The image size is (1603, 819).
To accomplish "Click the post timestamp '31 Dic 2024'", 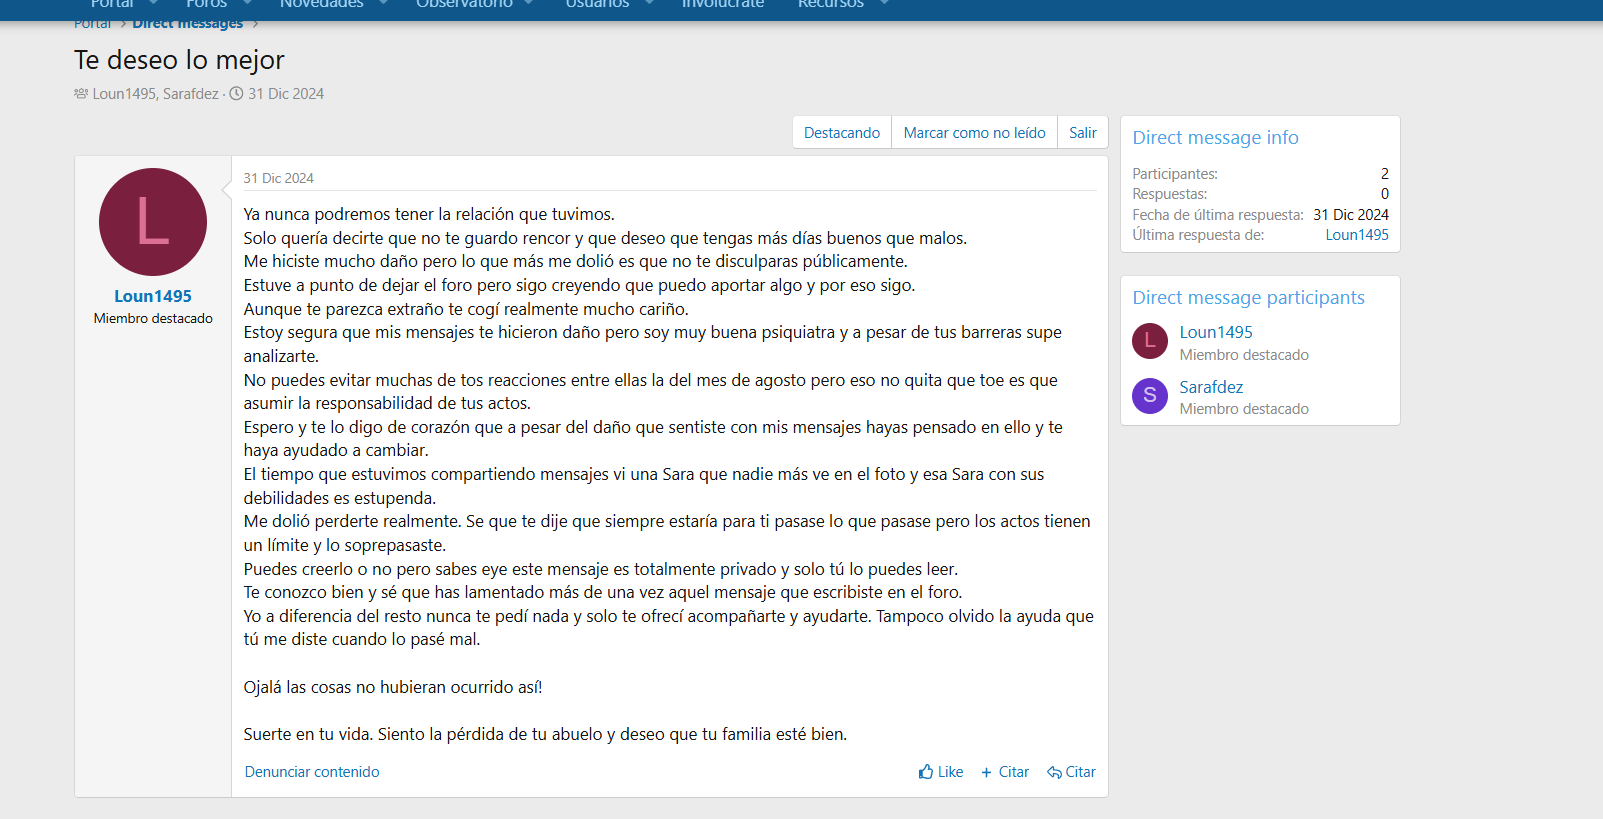I will [279, 178].
